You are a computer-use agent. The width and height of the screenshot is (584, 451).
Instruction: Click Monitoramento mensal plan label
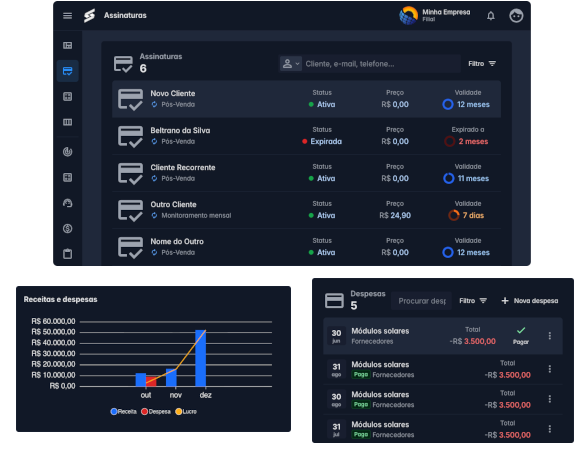(196, 215)
